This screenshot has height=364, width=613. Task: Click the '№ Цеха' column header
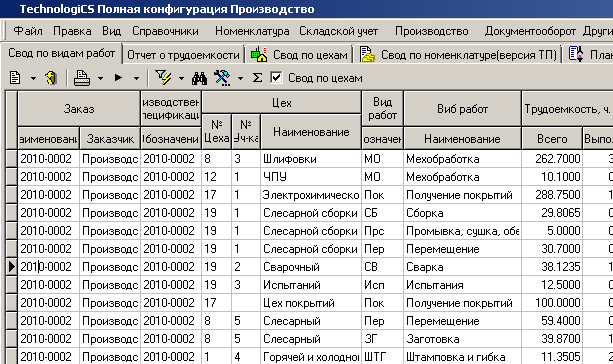217,131
